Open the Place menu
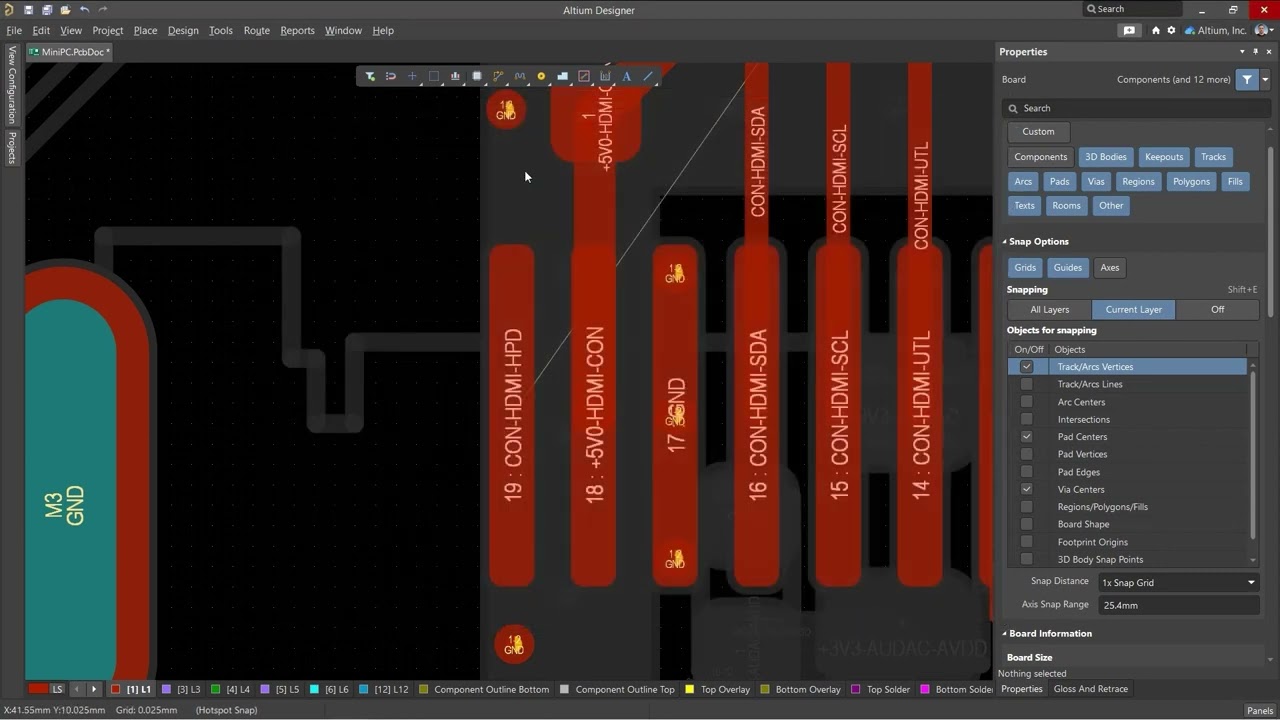The height and width of the screenshot is (720, 1280). 145,30
